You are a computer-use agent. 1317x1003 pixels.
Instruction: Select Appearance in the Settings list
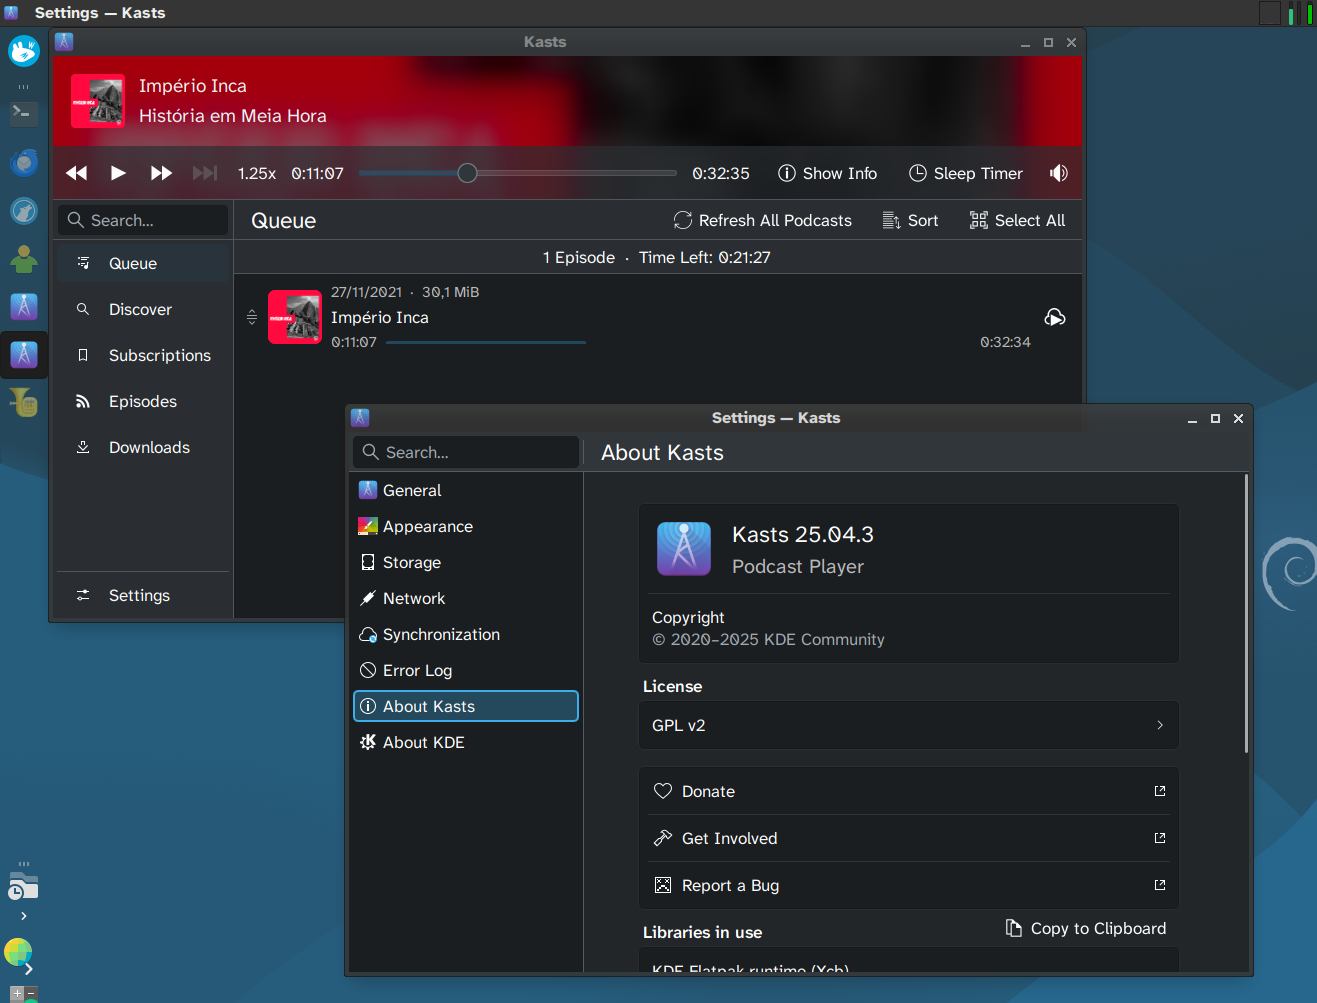click(x=466, y=526)
